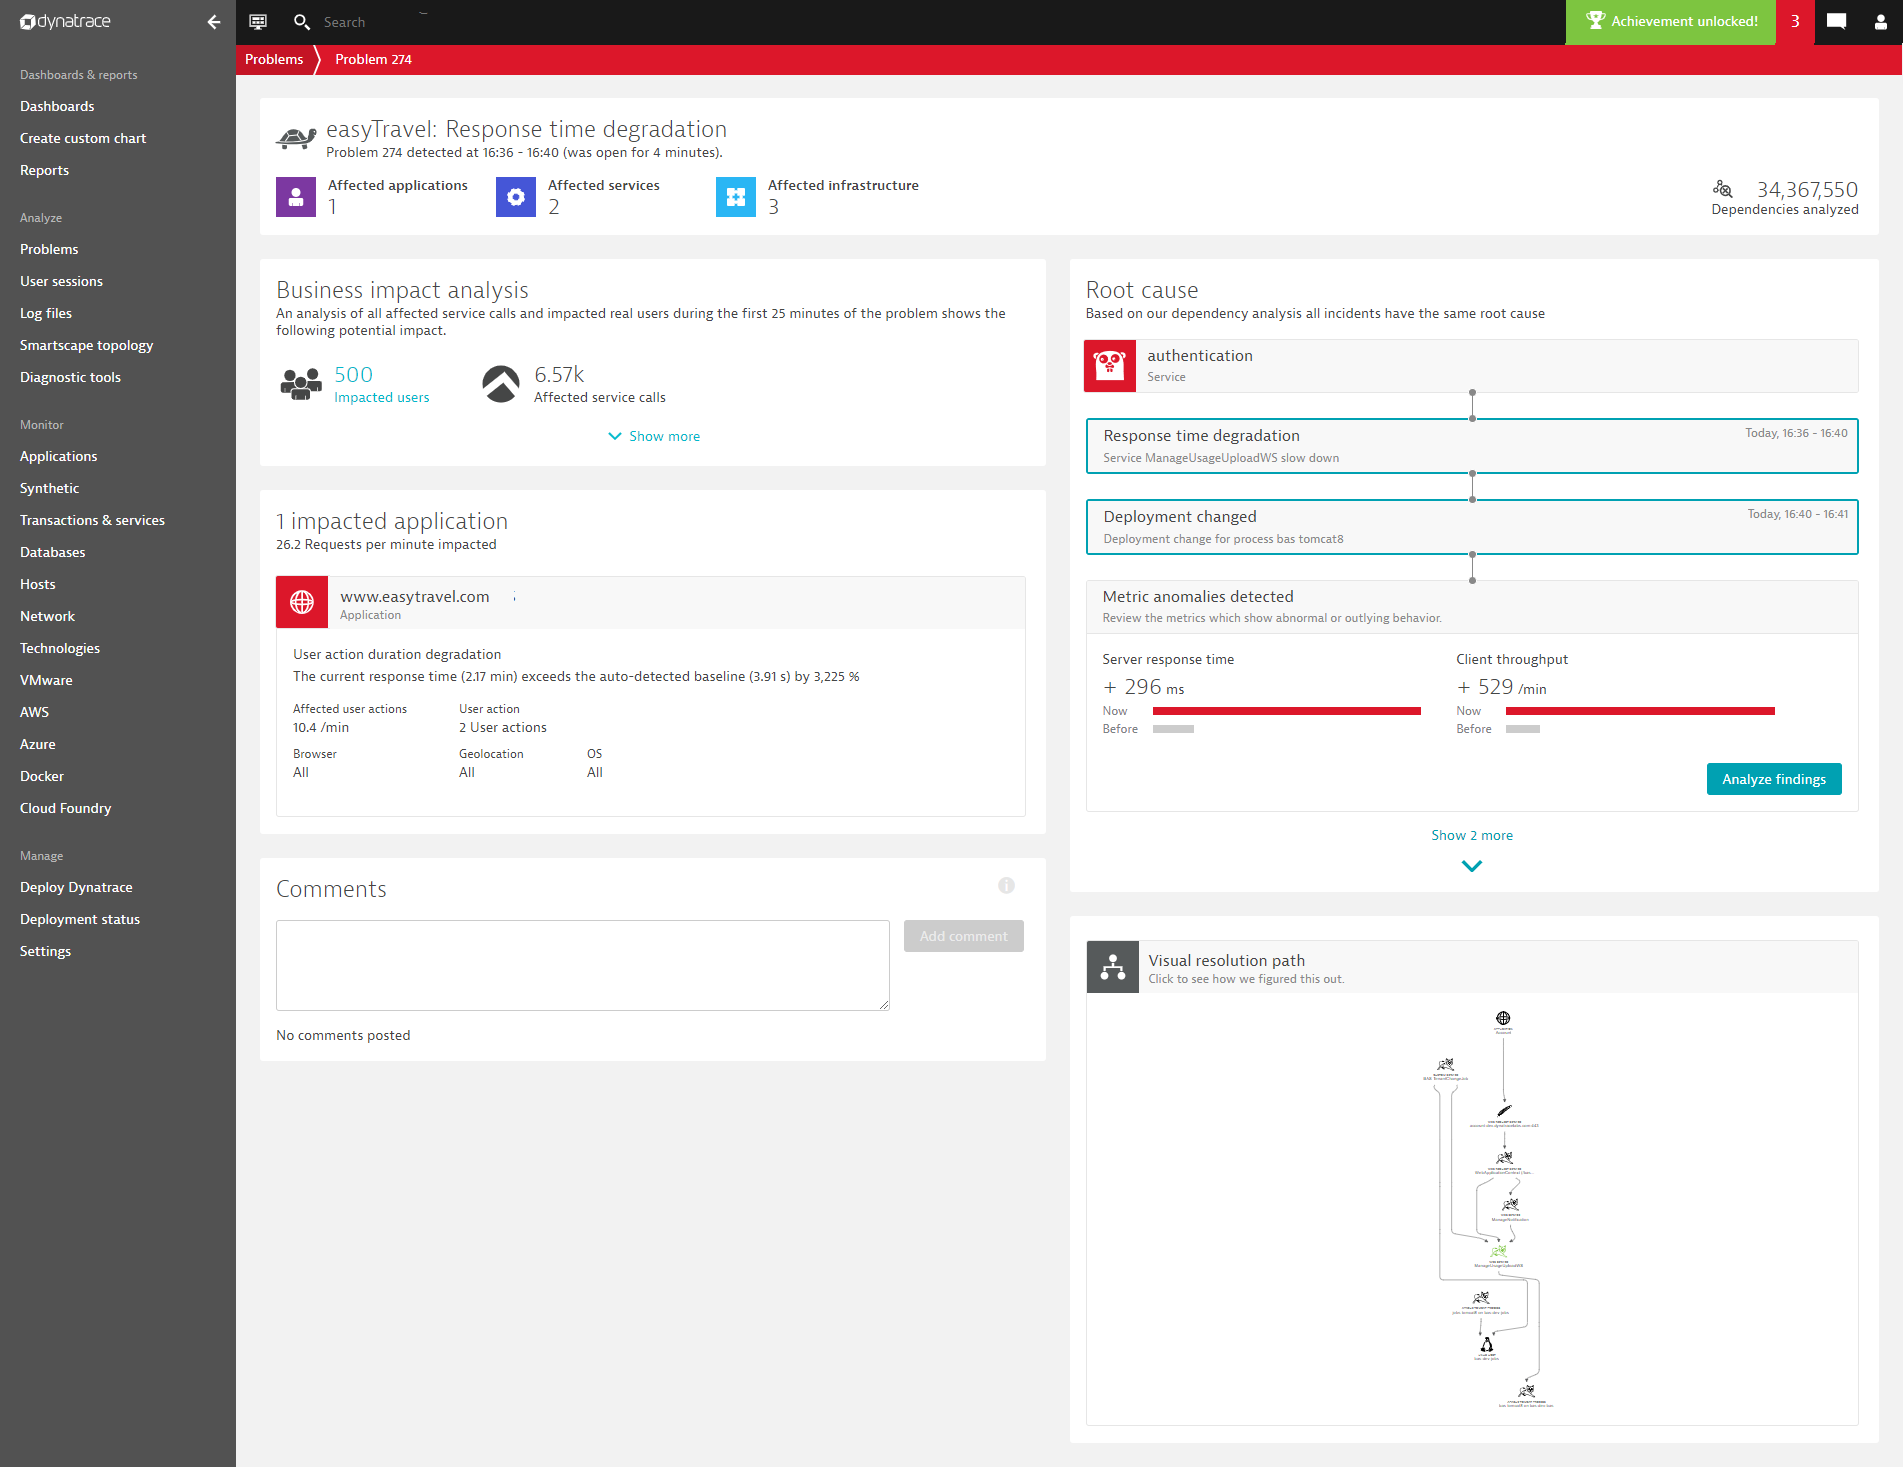Click Add comment button
The width and height of the screenshot is (1903, 1467).
964,936
